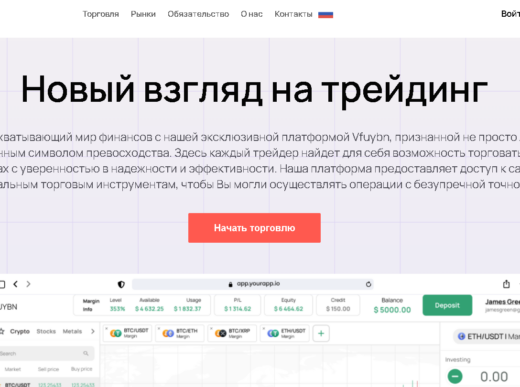Click the Usage $1 832.37 value

click(187, 309)
